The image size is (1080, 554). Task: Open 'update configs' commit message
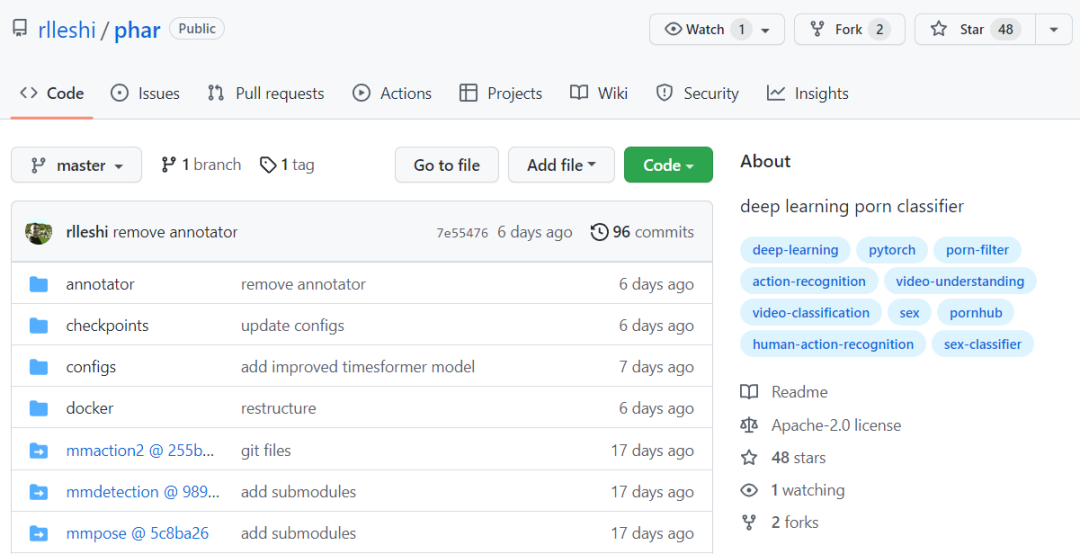coord(293,325)
